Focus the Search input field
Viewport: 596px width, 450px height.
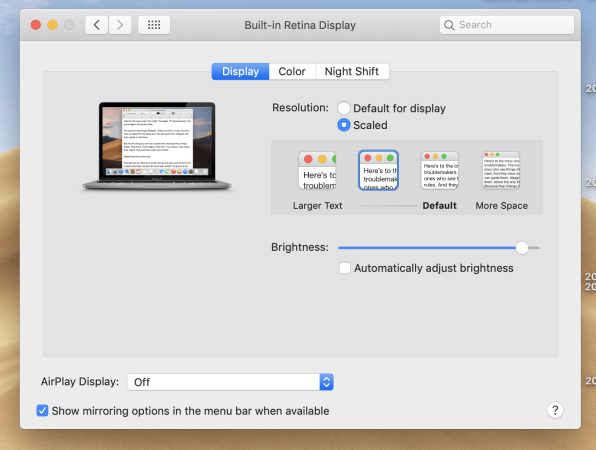[x=507, y=25]
